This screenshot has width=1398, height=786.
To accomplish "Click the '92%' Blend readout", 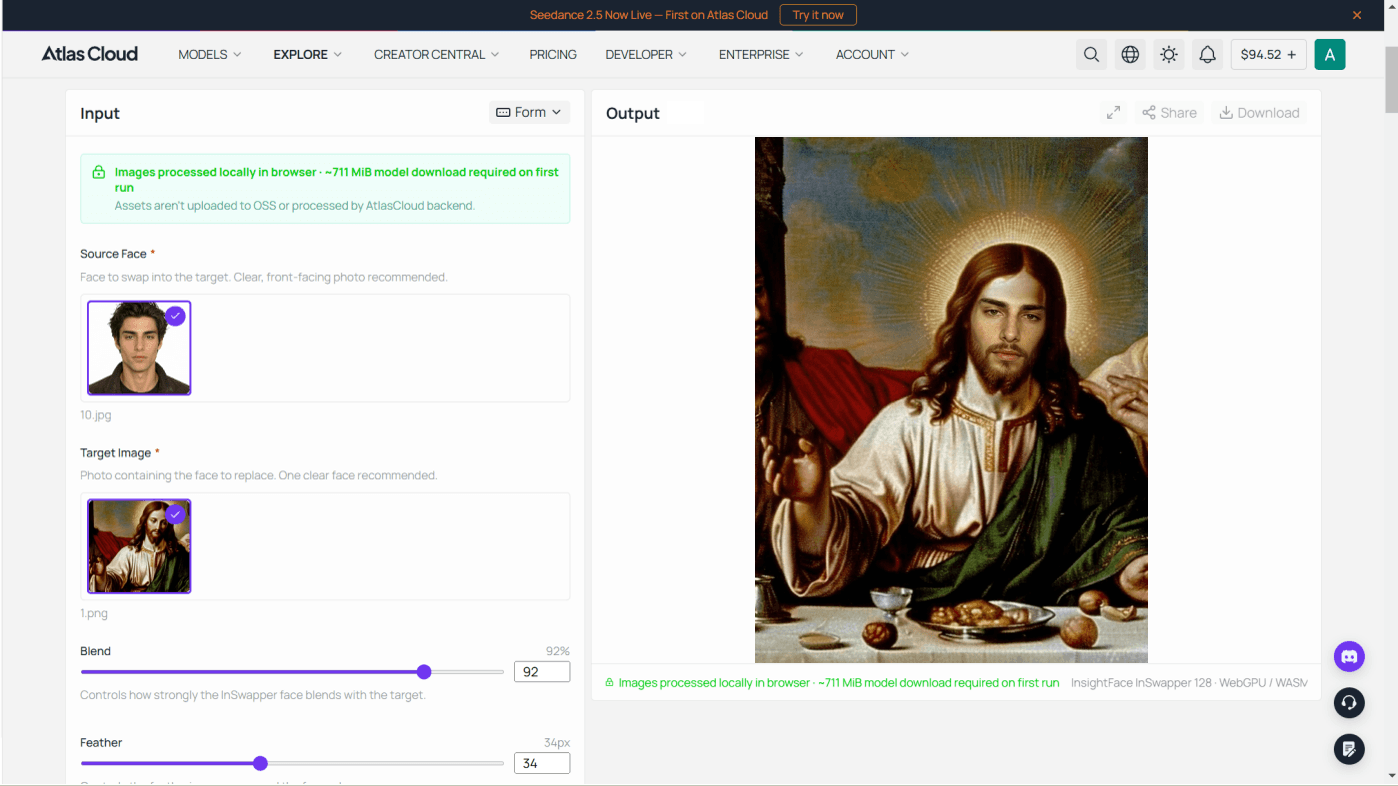I will 557,651.
